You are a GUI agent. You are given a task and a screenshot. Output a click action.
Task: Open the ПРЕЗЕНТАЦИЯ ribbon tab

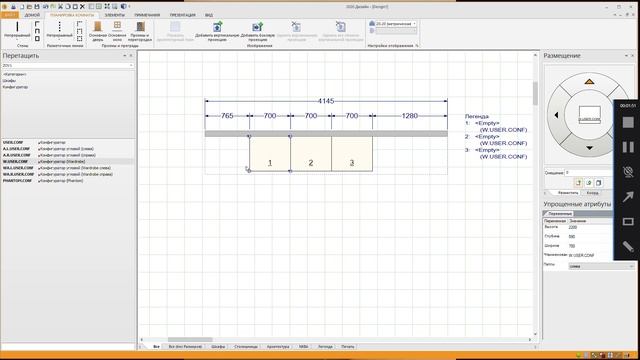(x=182, y=15)
